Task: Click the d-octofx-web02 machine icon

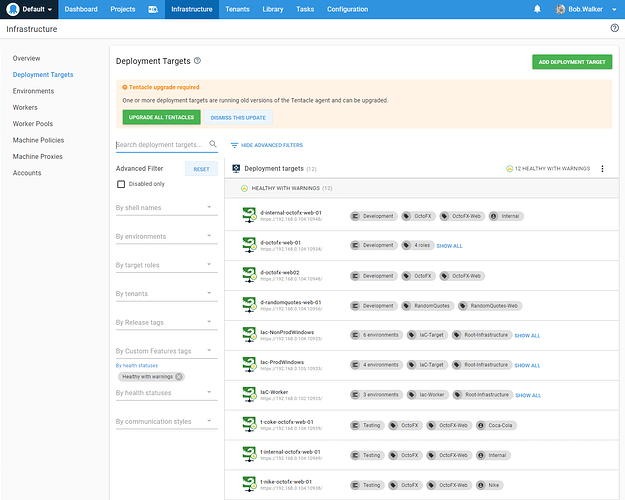Action: [x=249, y=275]
